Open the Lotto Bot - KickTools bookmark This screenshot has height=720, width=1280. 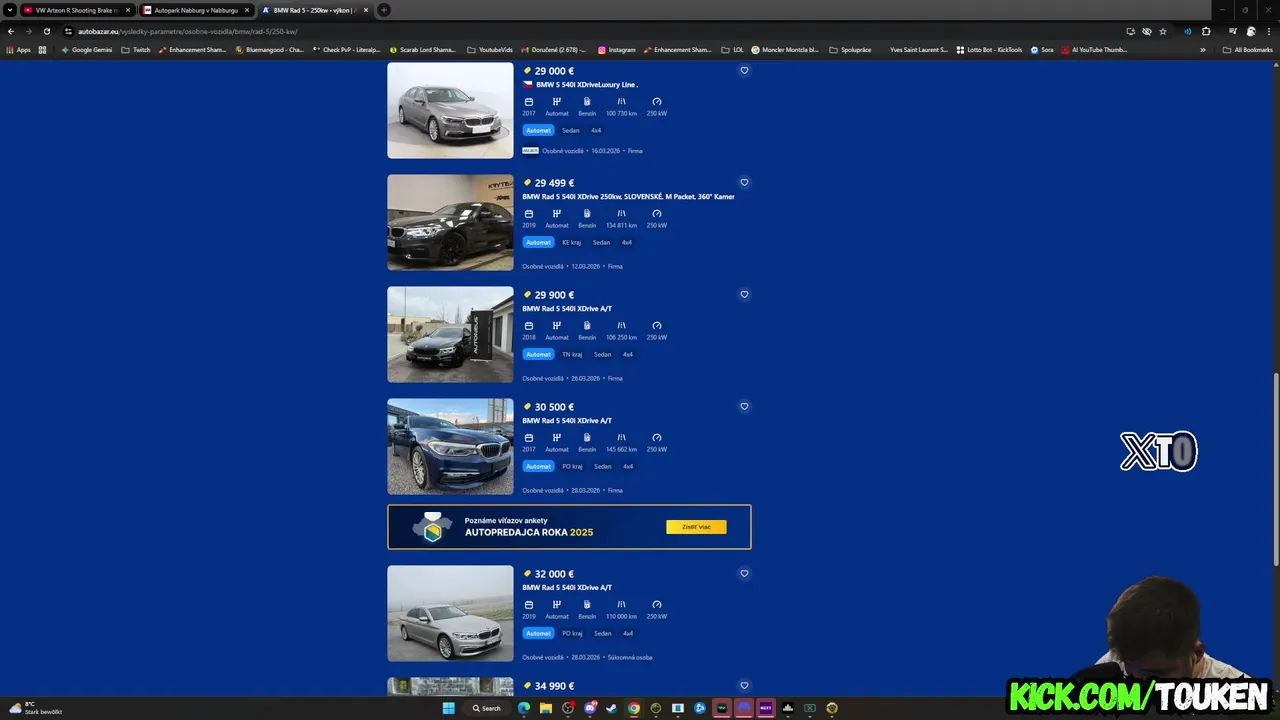tap(989, 50)
